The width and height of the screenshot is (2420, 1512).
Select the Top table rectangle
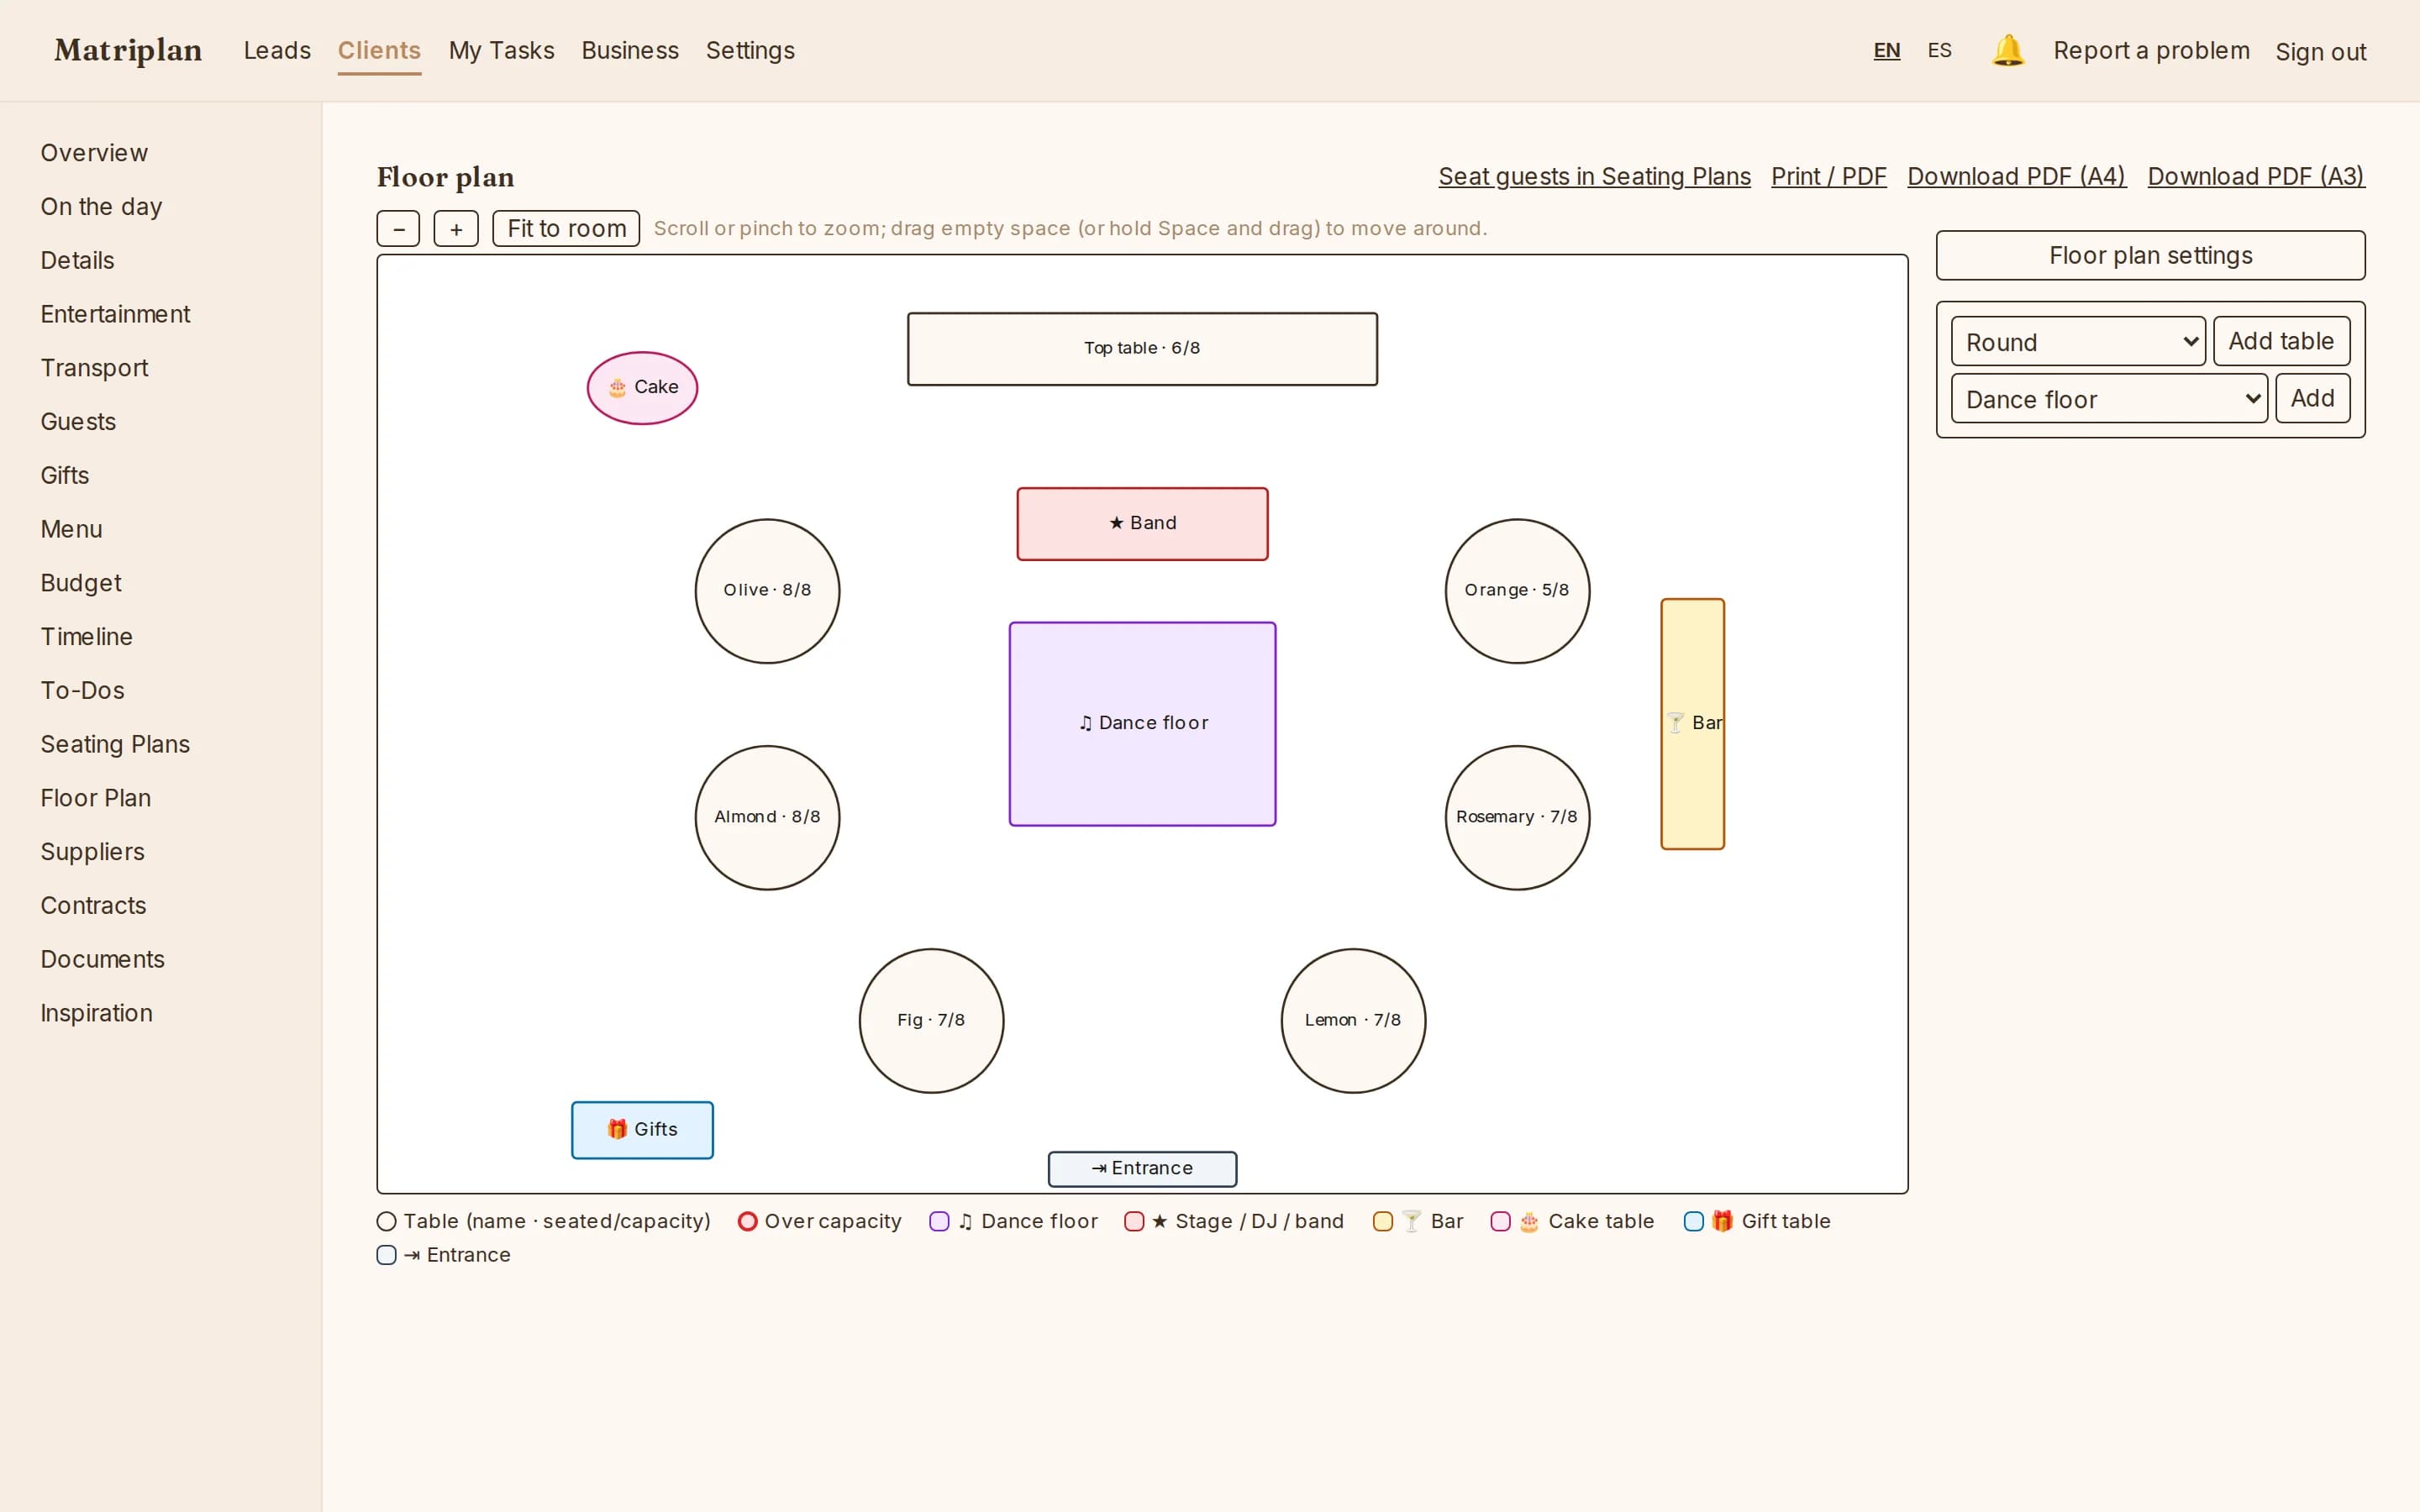tap(1142, 349)
